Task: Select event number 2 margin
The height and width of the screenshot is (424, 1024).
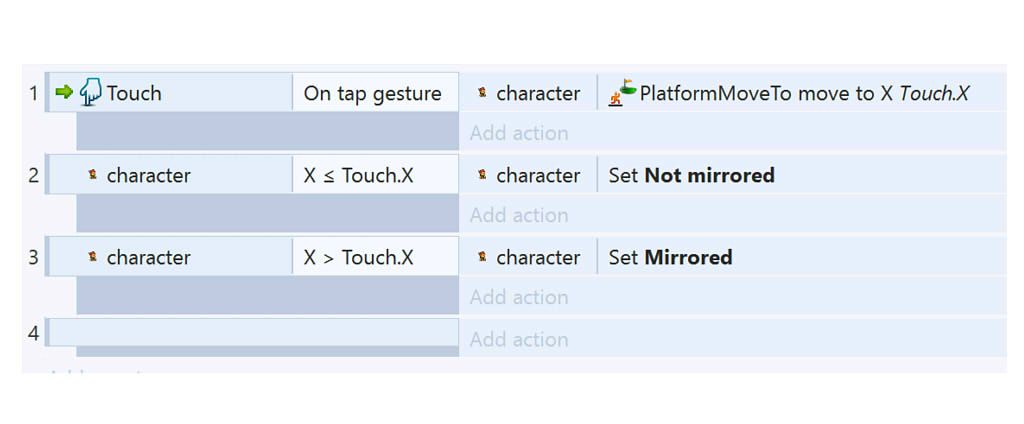Action: (33, 175)
